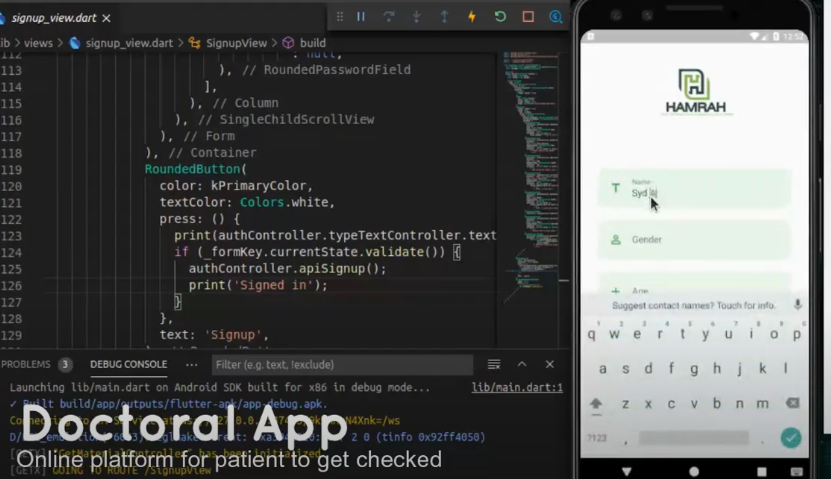The width and height of the screenshot is (831, 479).
Task: Switch to the Debug Console tab
Action: pos(128,365)
